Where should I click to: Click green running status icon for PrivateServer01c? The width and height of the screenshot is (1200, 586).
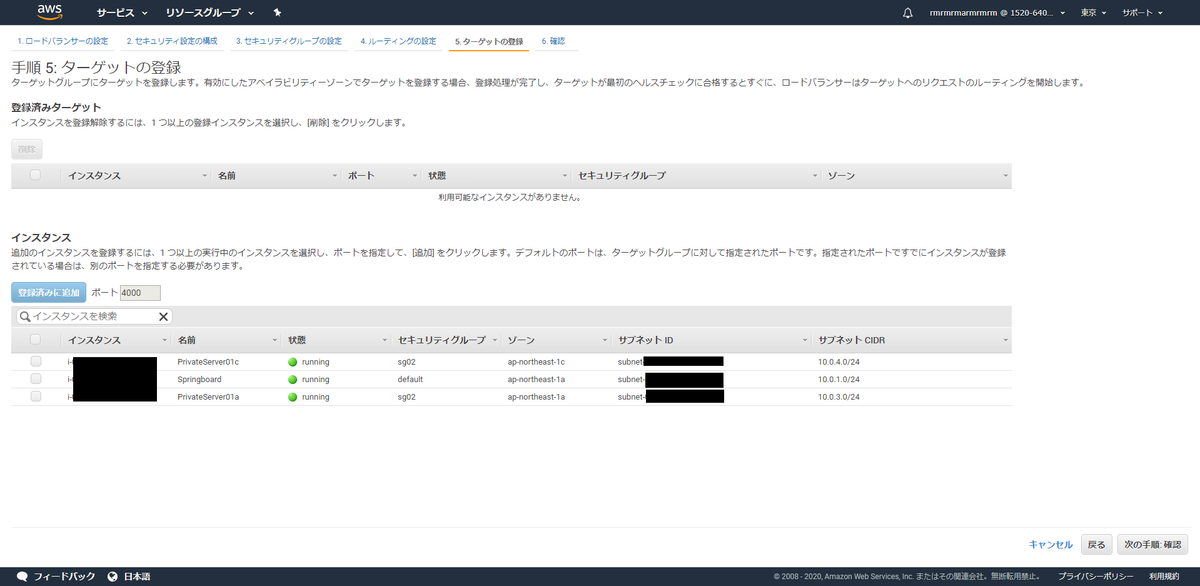[293, 362]
